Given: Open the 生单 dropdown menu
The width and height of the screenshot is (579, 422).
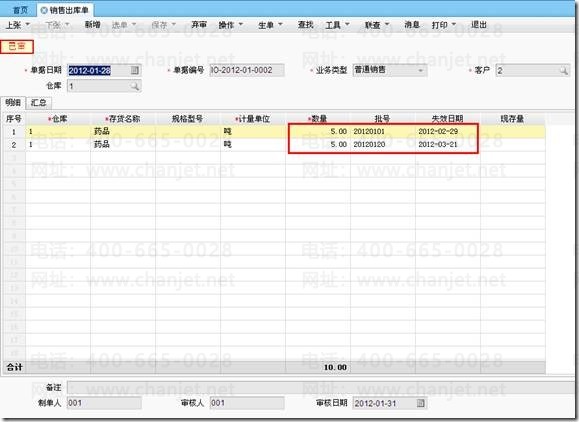Looking at the screenshot, I should click(270, 25).
